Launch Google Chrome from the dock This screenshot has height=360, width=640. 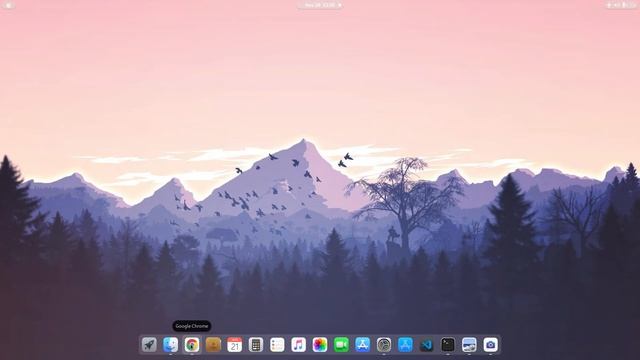[x=192, y=345]
